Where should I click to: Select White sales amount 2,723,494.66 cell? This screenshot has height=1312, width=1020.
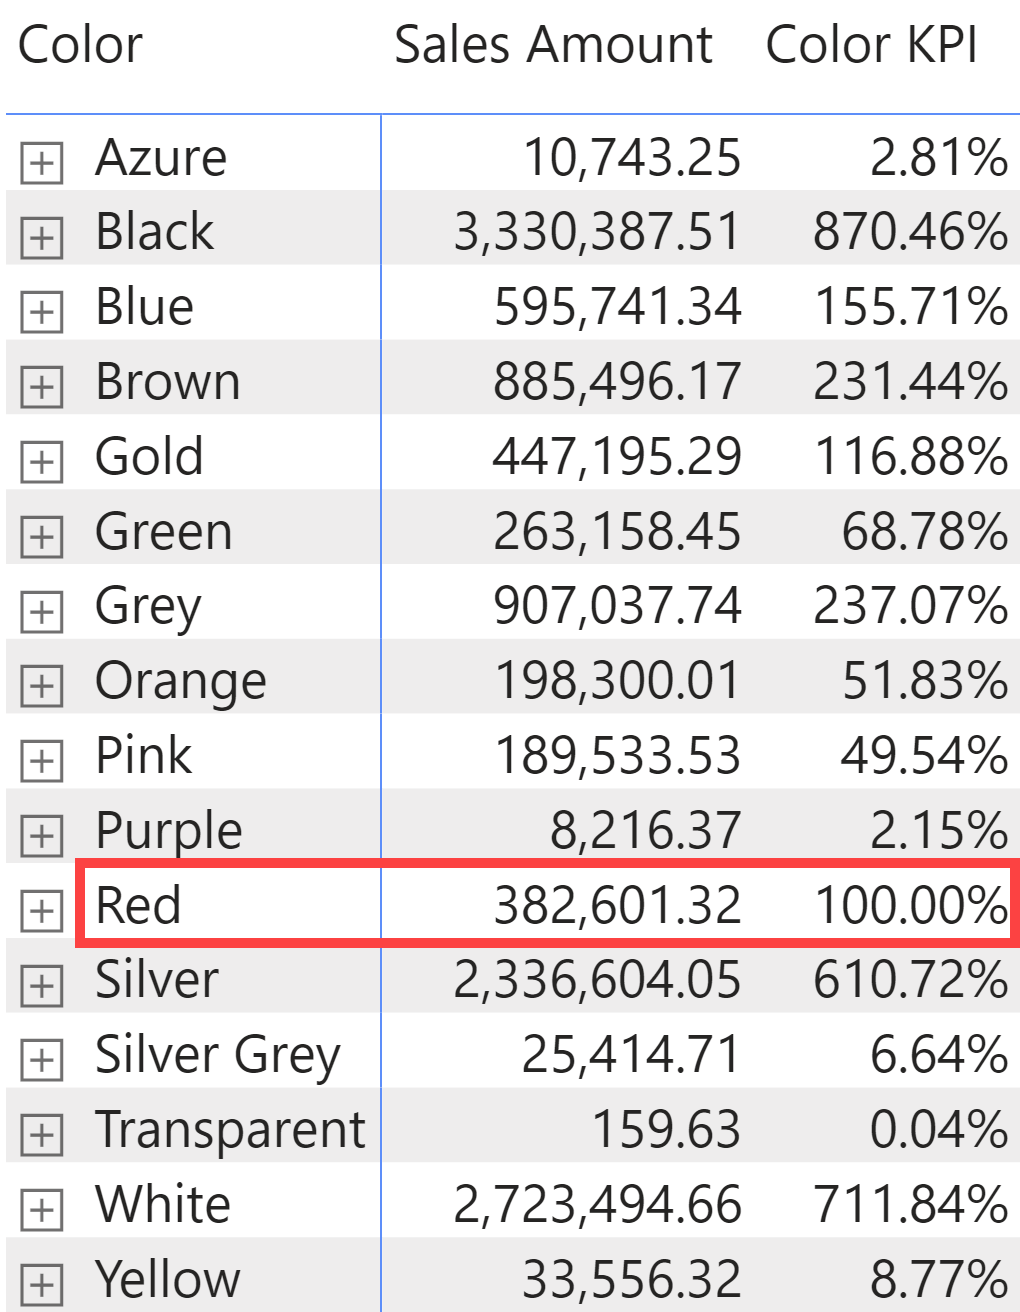tap(597, 1204)
